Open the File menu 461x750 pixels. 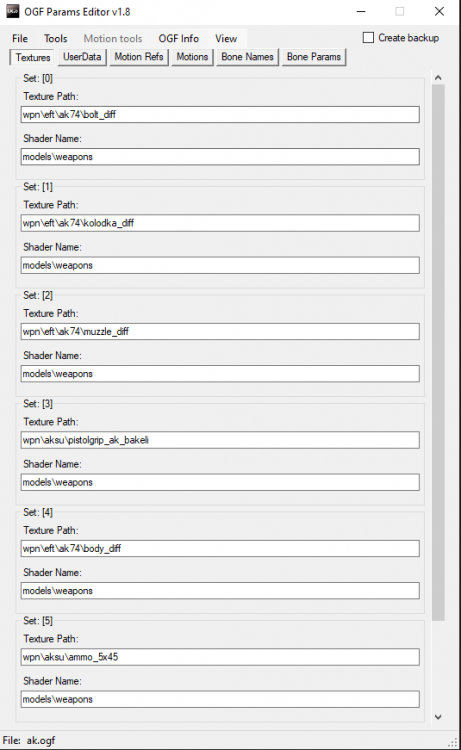tap(20, 38)
